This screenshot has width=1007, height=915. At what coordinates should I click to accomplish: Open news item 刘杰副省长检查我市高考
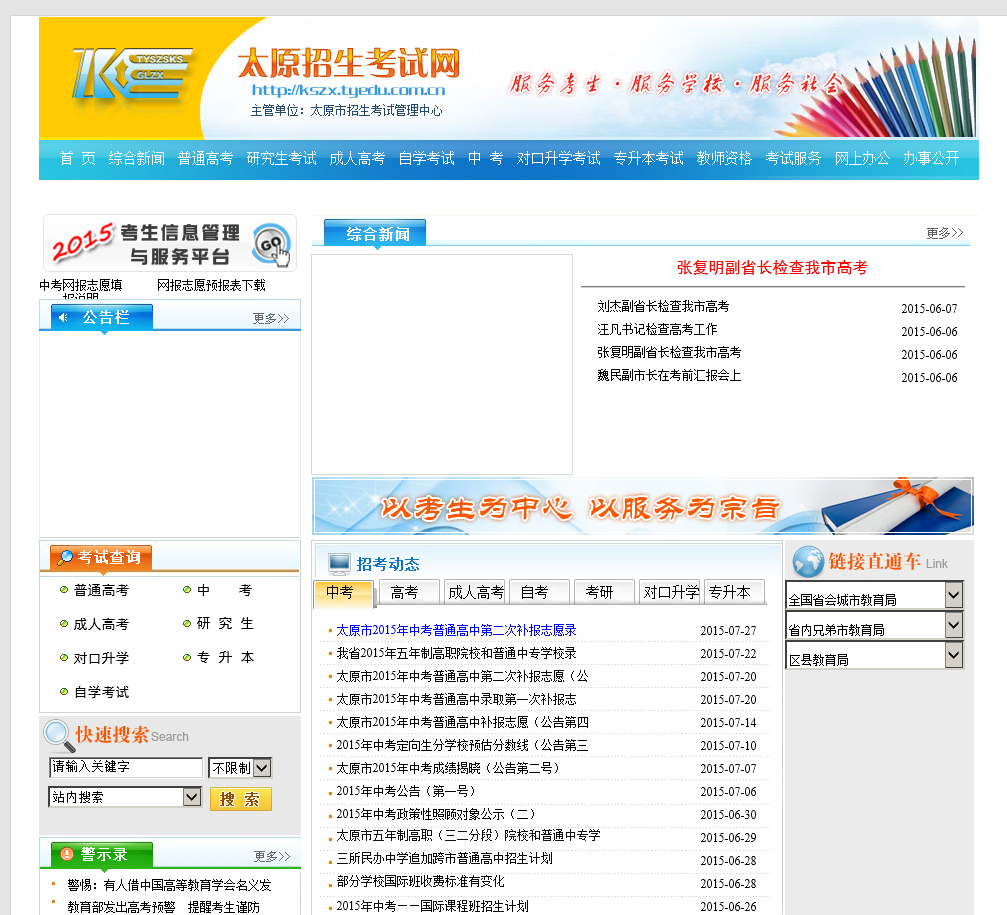point(663,307)
